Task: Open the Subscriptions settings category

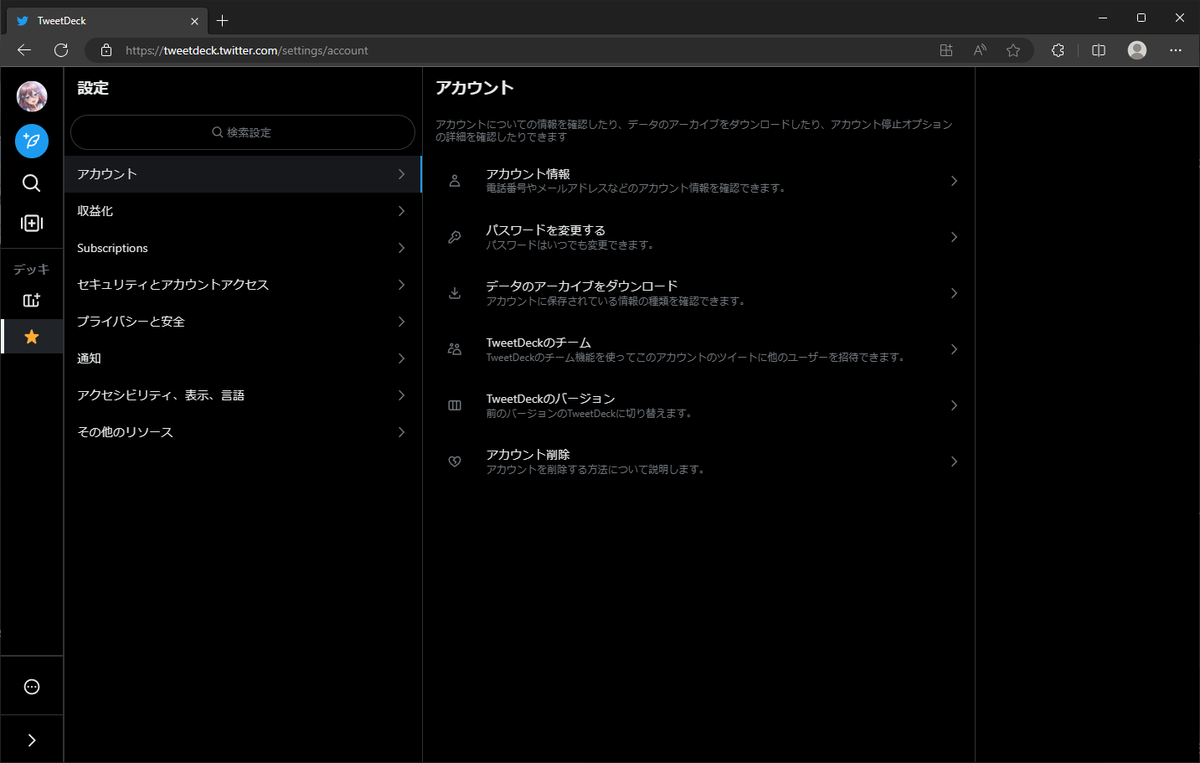Action: tap(243, 248)
